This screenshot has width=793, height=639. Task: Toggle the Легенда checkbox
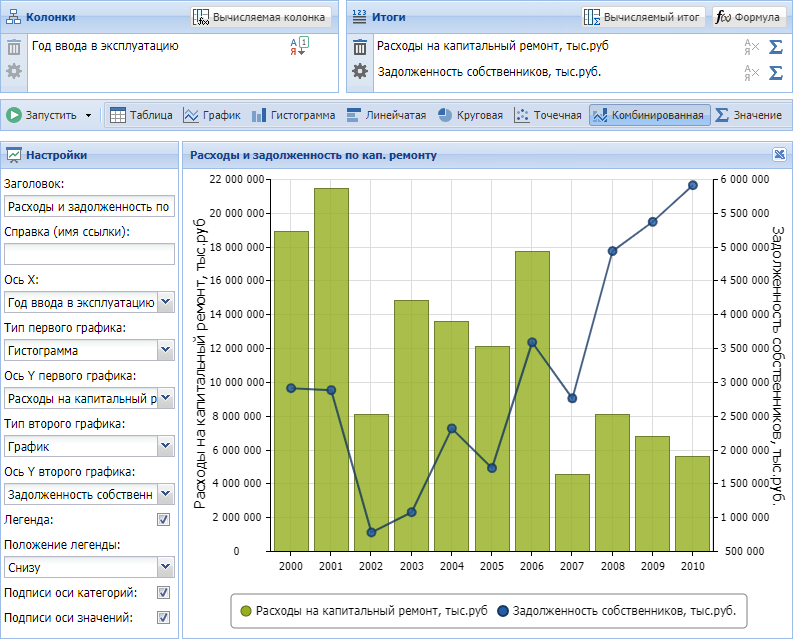pos(164,520)
